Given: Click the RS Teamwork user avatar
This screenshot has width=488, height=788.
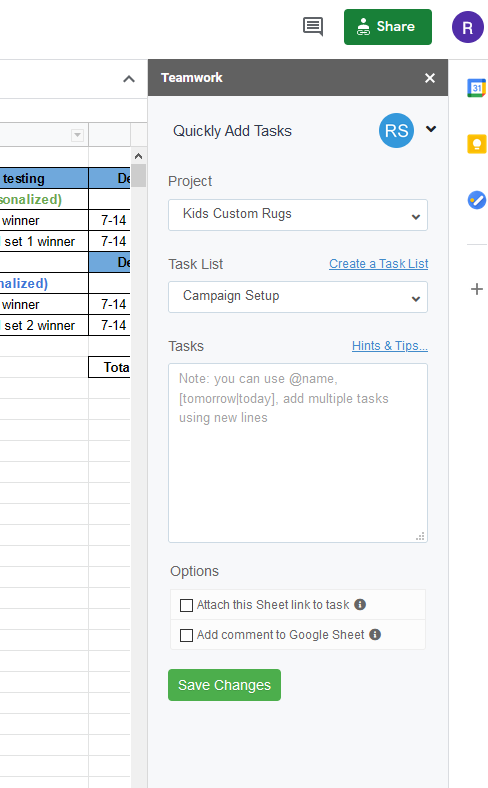Looking at the screenshot, I should [397, 131].
